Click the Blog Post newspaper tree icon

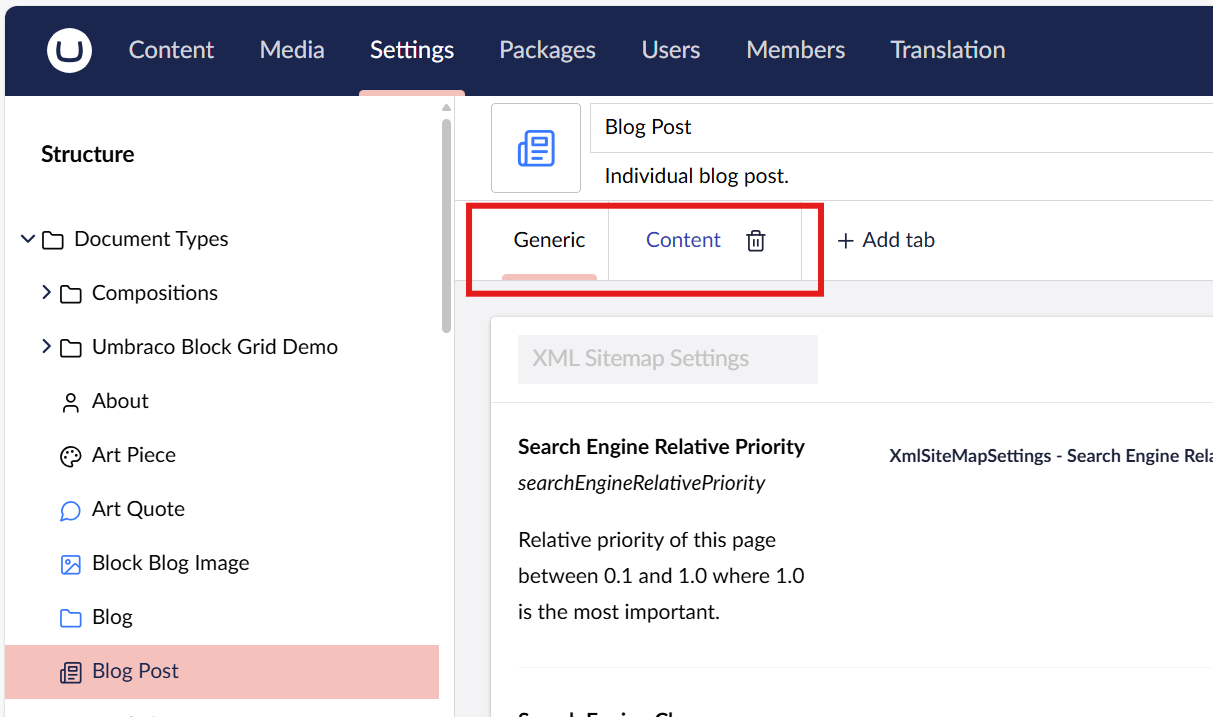point(71,672)
